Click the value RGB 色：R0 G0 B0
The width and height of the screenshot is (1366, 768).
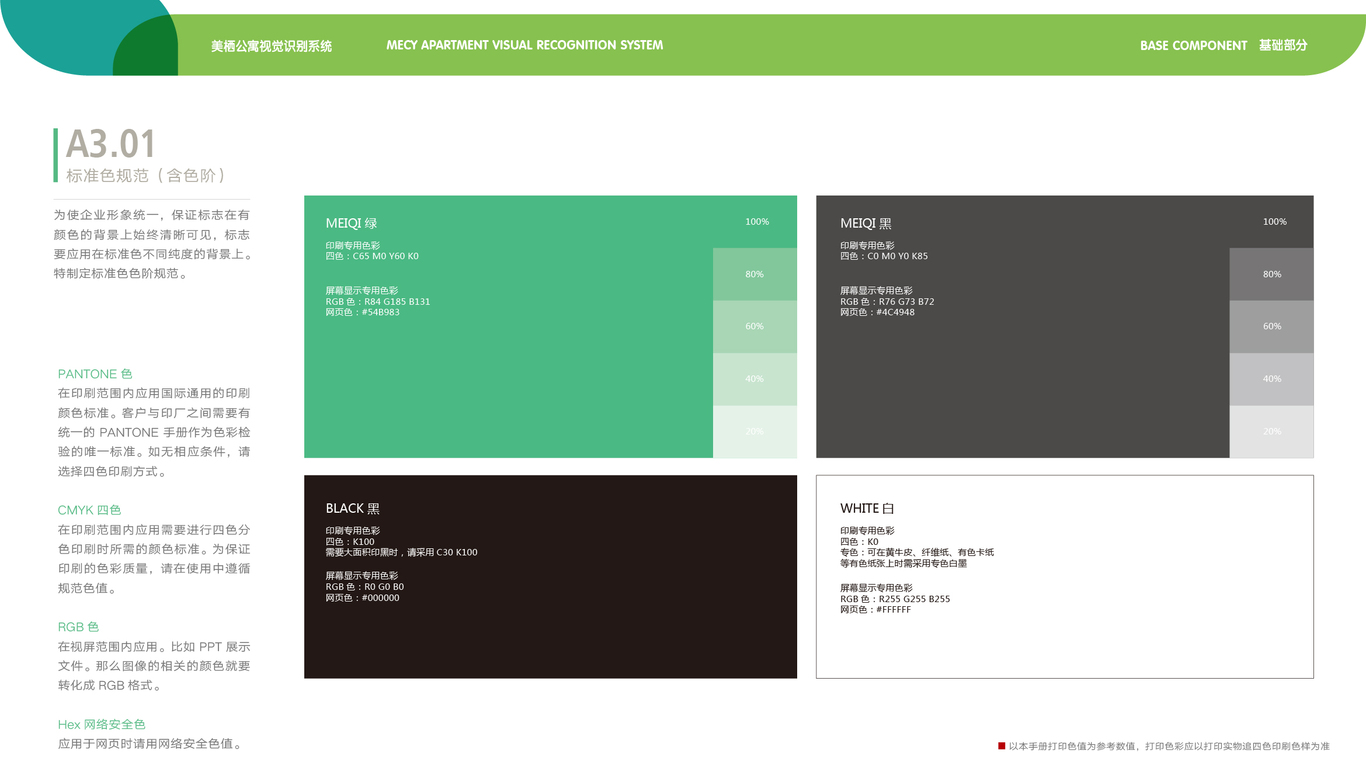[365, 588]
